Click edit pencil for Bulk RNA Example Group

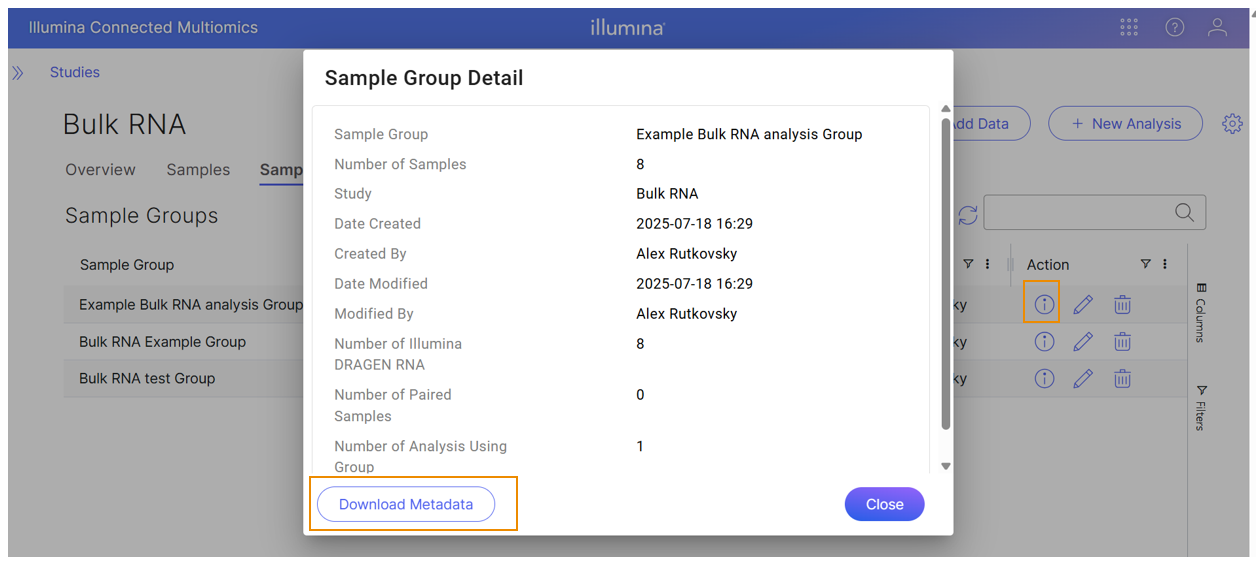tap(1083, 342)
